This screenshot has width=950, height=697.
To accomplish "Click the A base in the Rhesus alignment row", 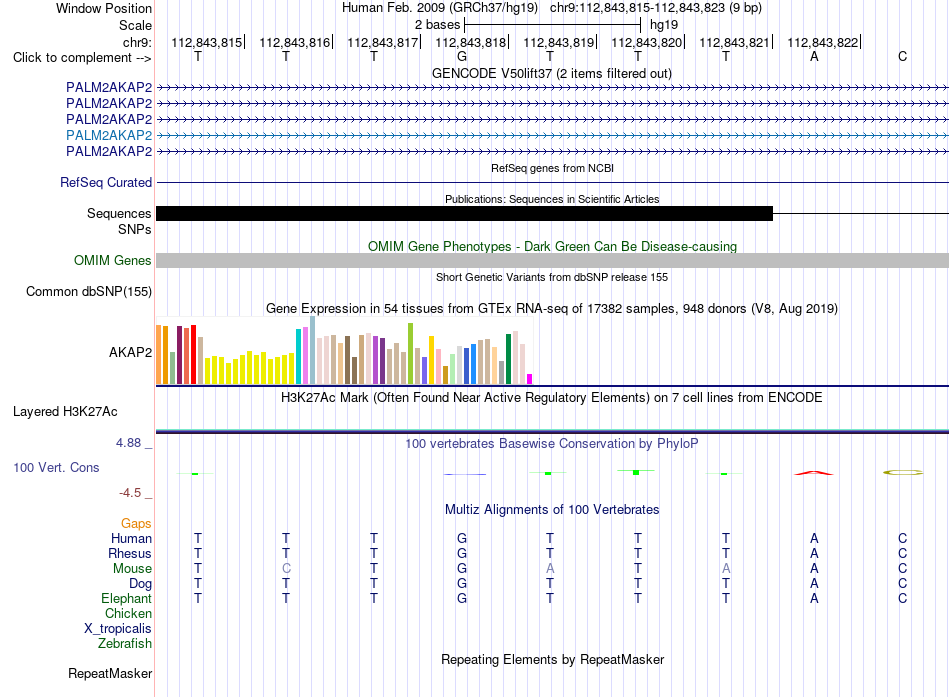I will (814, 553).
